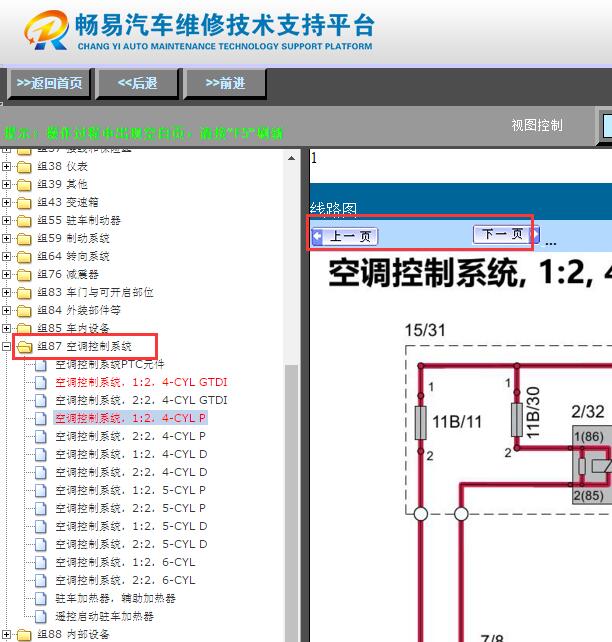The height and width of the screenshot is (642, 612).
Task: Click relay 2/32 in the wiring diagram
Action: tap(592, 465)
